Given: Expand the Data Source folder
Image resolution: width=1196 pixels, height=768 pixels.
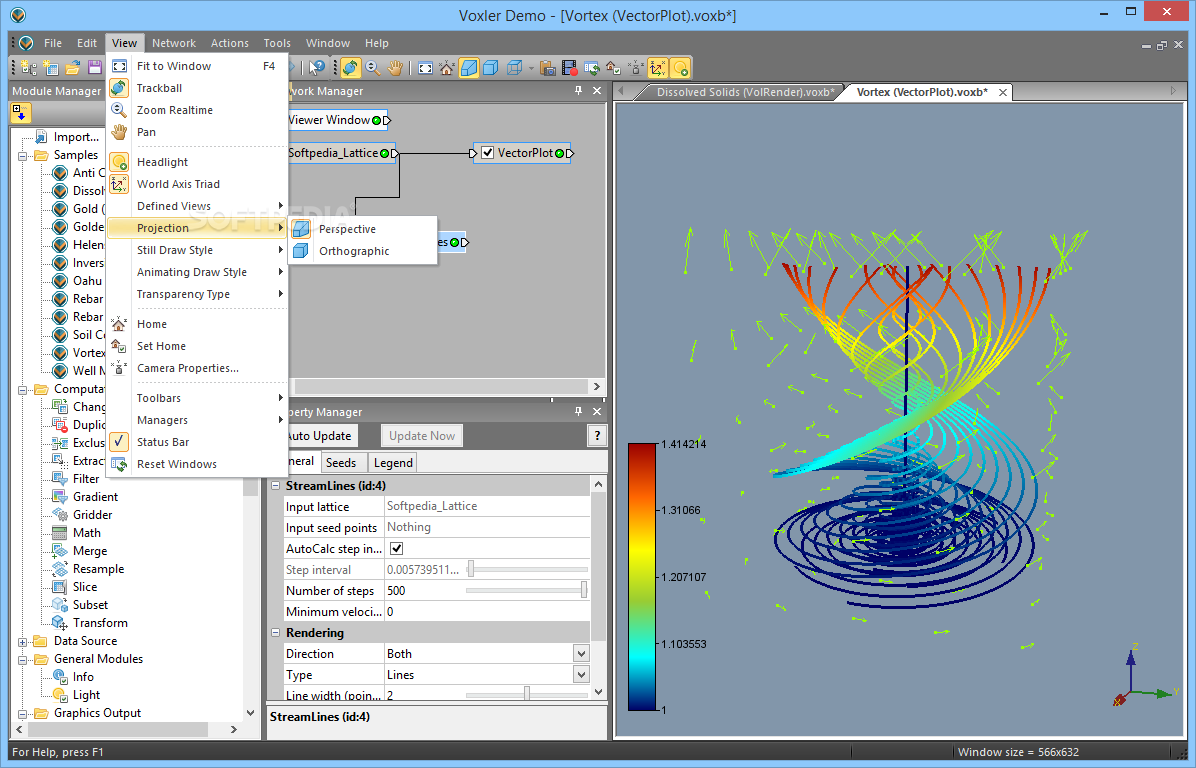Looking at the screenshot, I should (x=22, y=641).
